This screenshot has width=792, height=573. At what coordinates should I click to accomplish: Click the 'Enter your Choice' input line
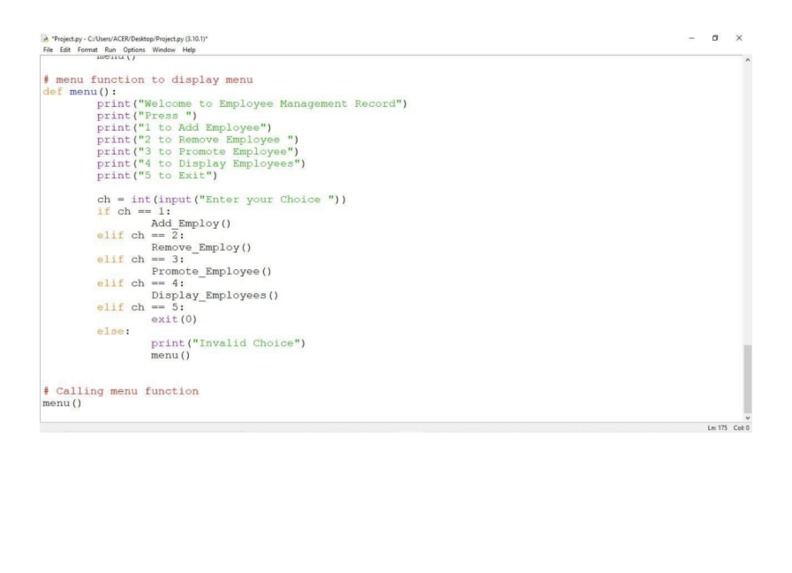coord(222,200)
